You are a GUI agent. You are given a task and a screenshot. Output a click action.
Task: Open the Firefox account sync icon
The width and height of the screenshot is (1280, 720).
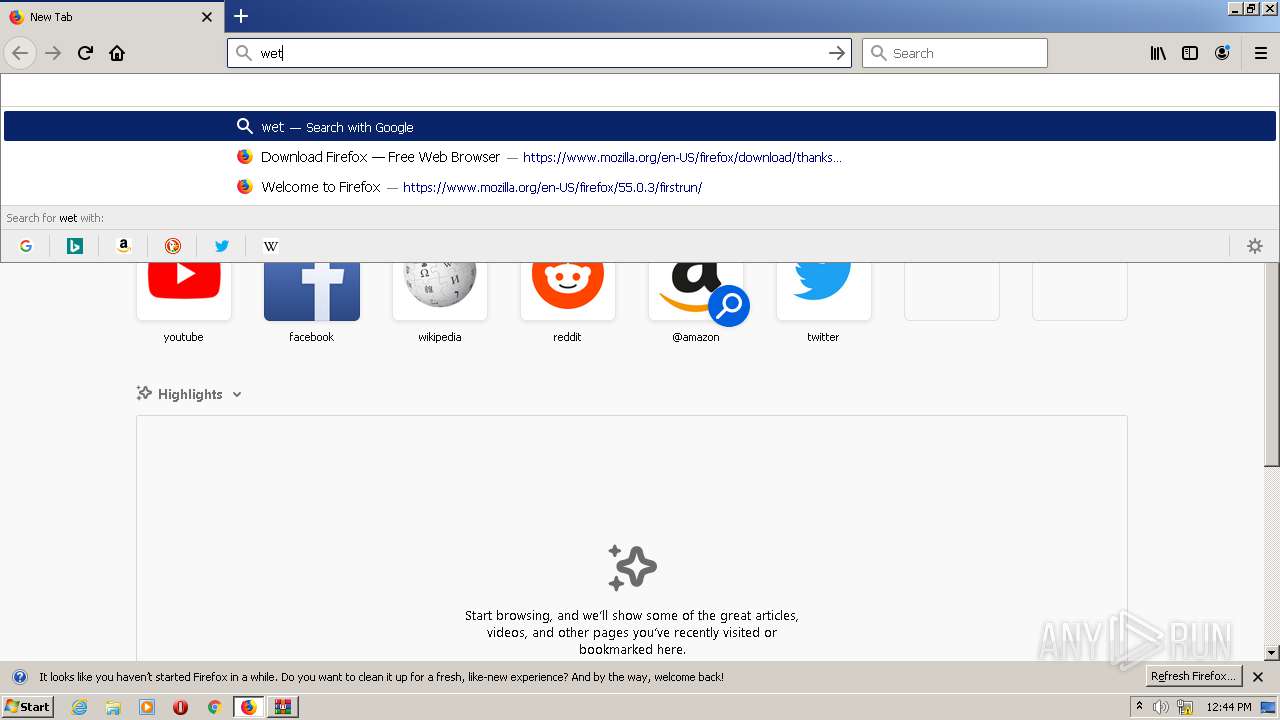pos(1222,53)
